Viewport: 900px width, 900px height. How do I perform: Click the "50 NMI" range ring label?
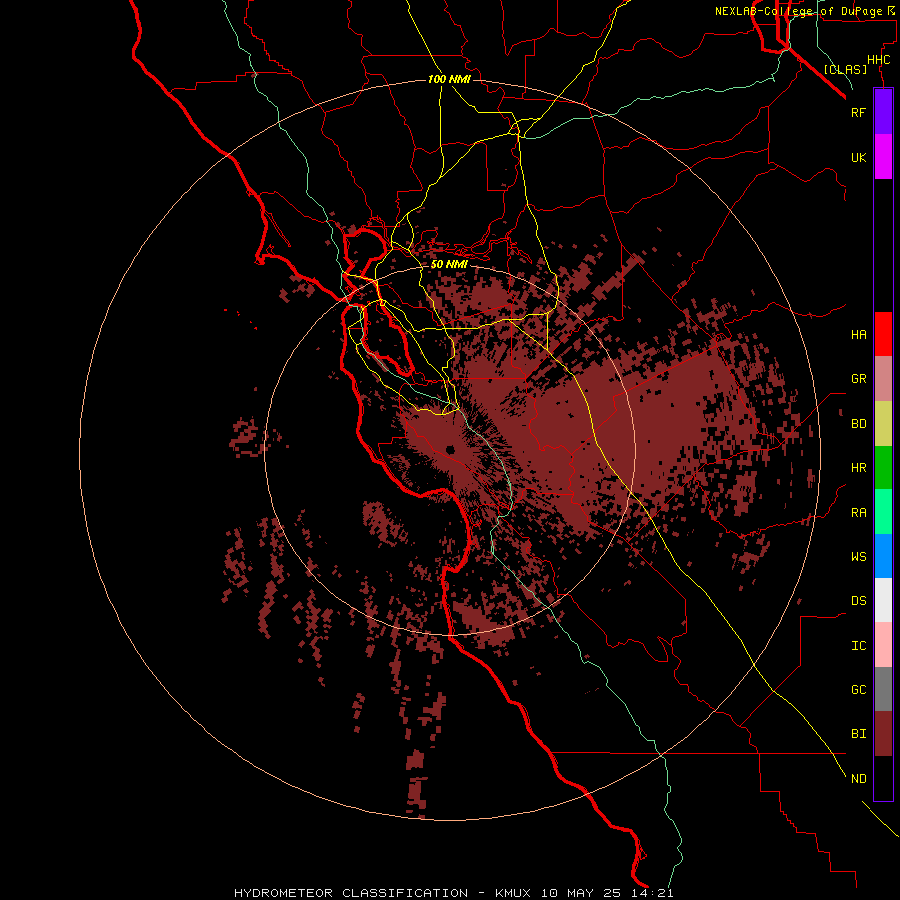(449, 264)
